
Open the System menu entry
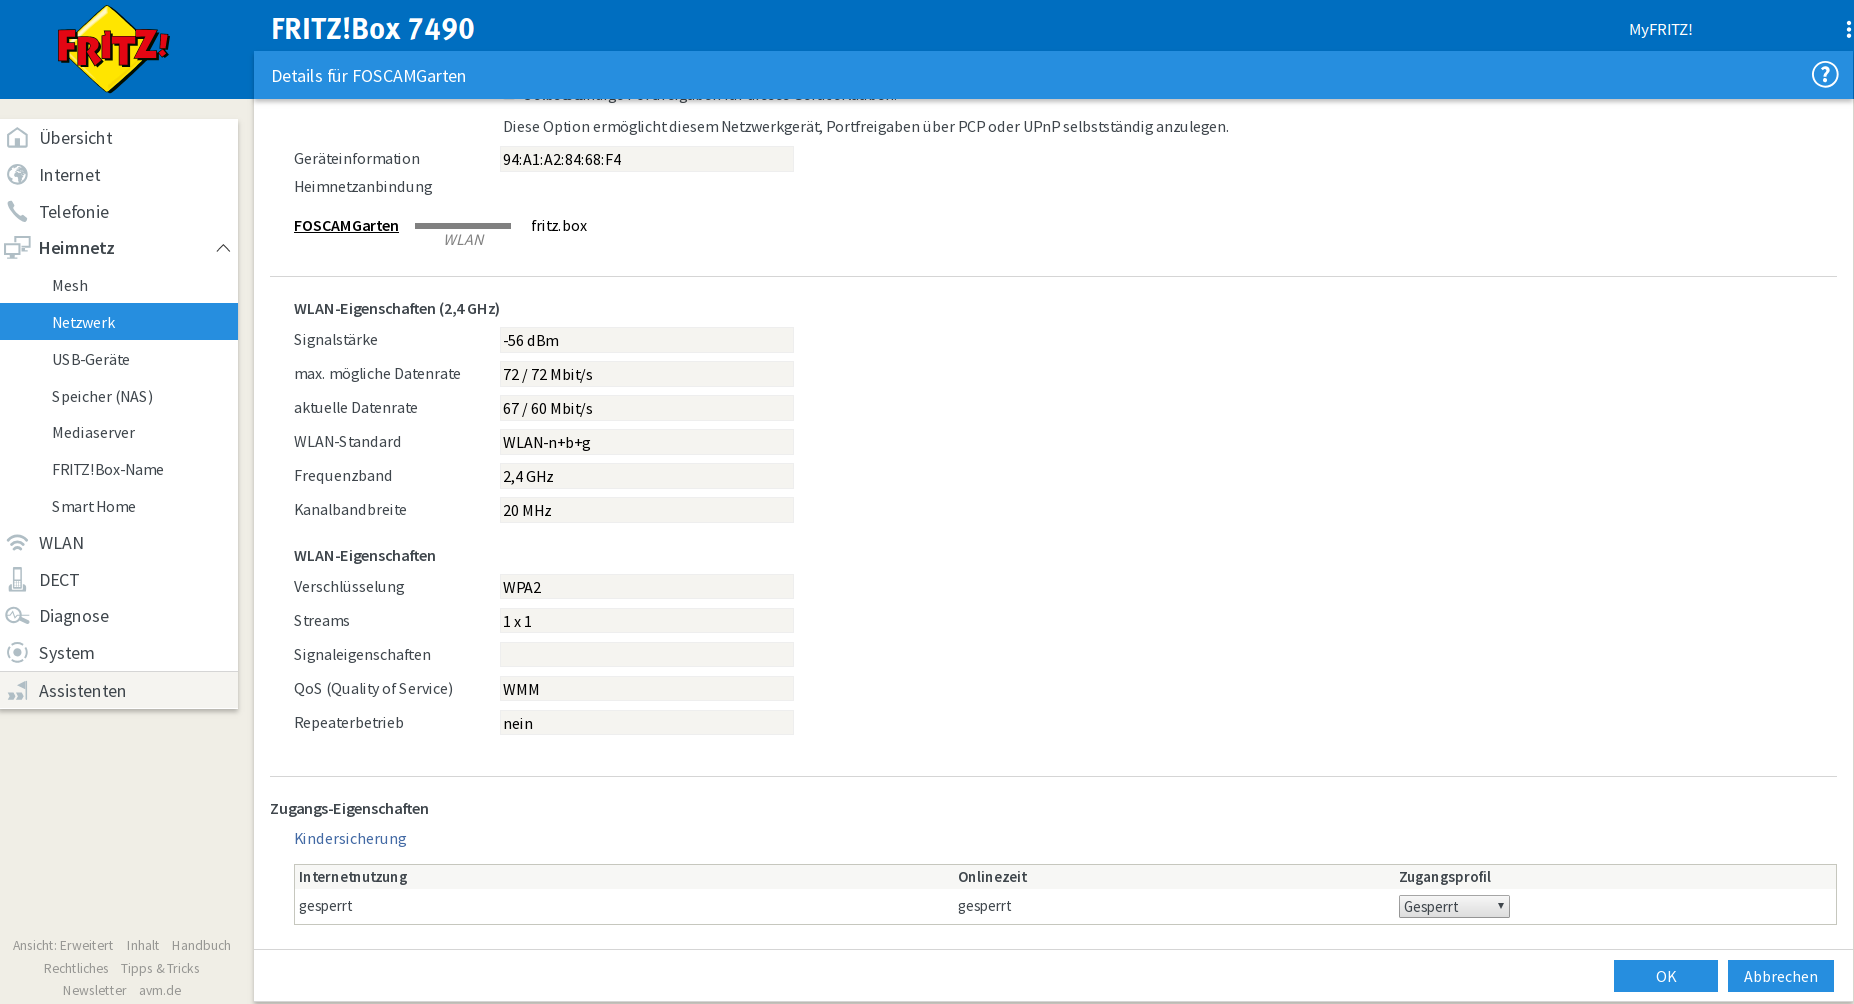[119, 653]
